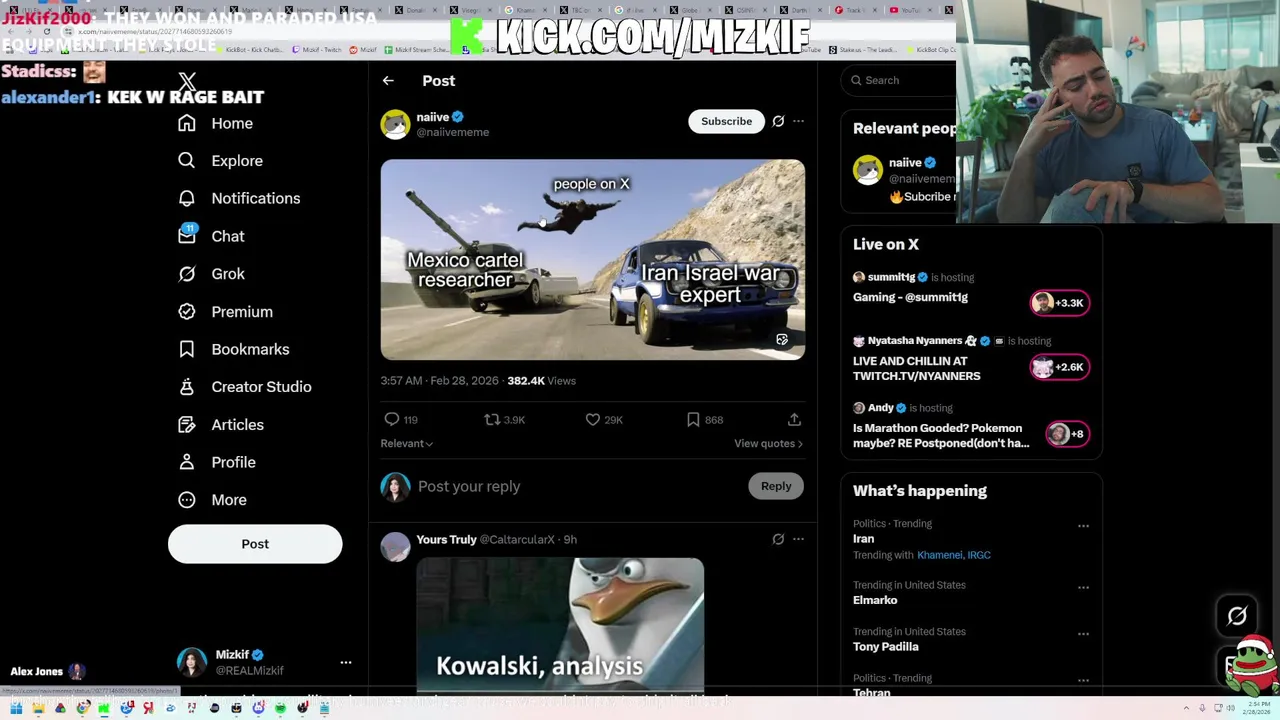Click the Home house icon

187,123
